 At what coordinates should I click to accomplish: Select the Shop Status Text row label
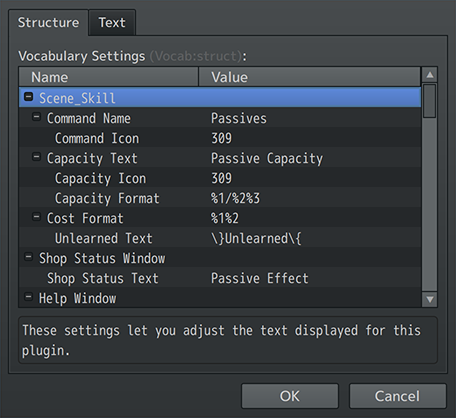pos(103,278)
